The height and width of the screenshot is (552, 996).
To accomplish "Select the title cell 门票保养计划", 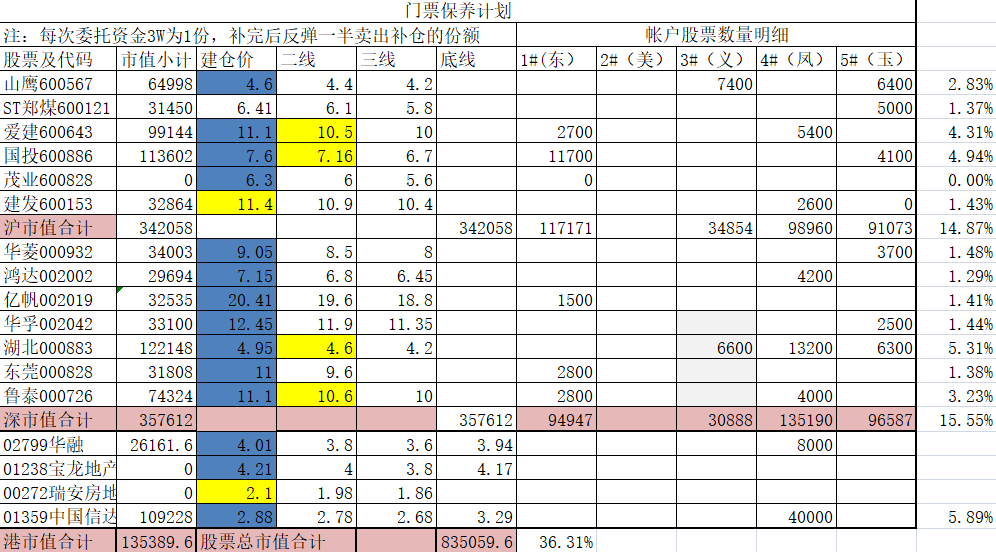I will pyautogui.click(x=458, y=11).
